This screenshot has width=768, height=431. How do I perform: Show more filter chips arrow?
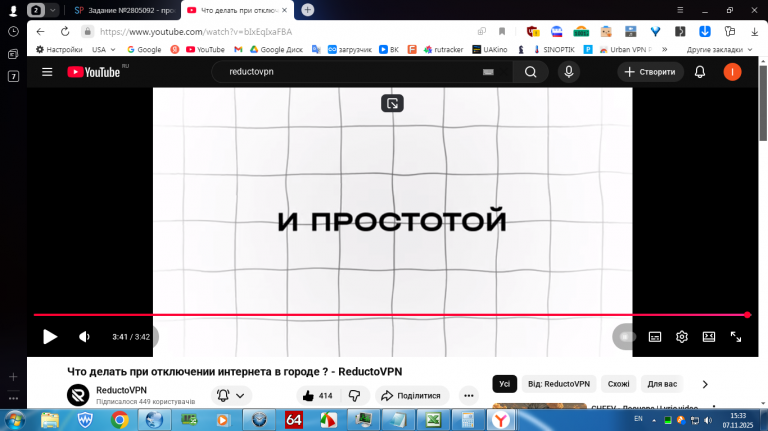[705, 384]
